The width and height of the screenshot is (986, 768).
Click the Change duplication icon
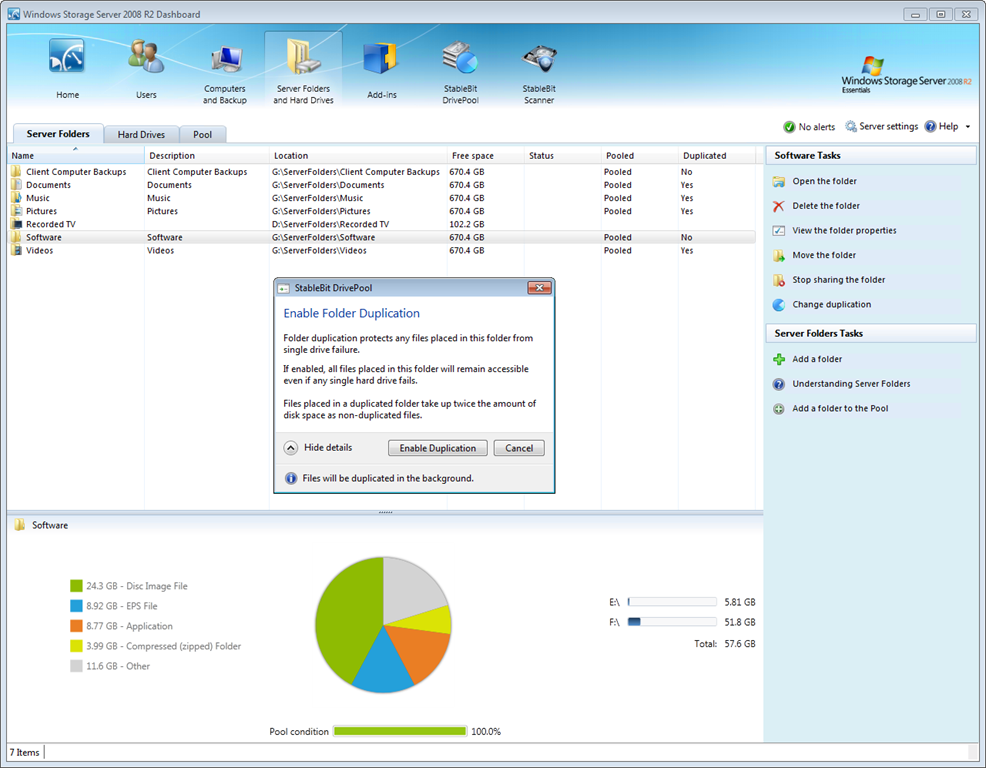point(778,304)
